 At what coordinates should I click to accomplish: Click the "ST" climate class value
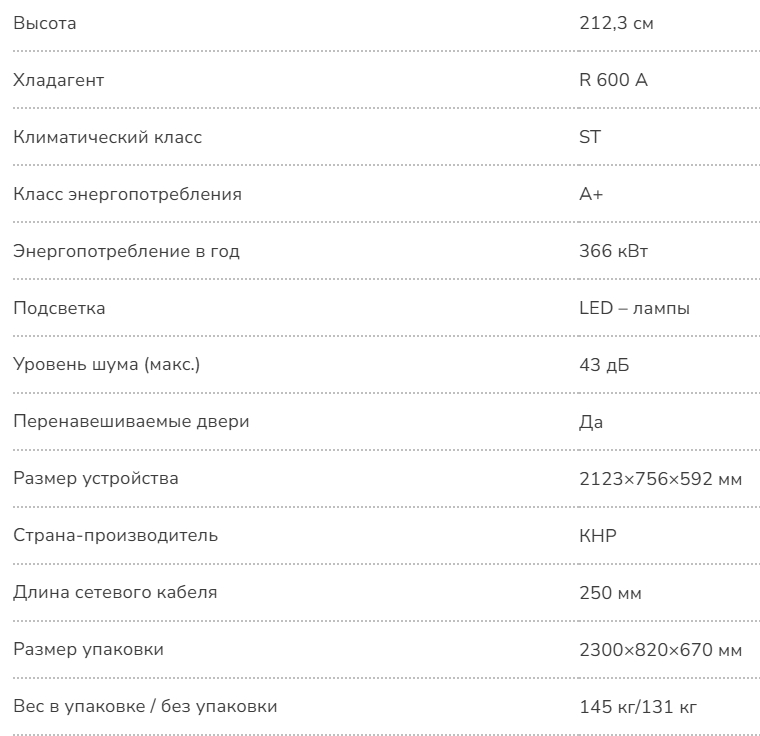pyautogui.click(x=590, y=137)
